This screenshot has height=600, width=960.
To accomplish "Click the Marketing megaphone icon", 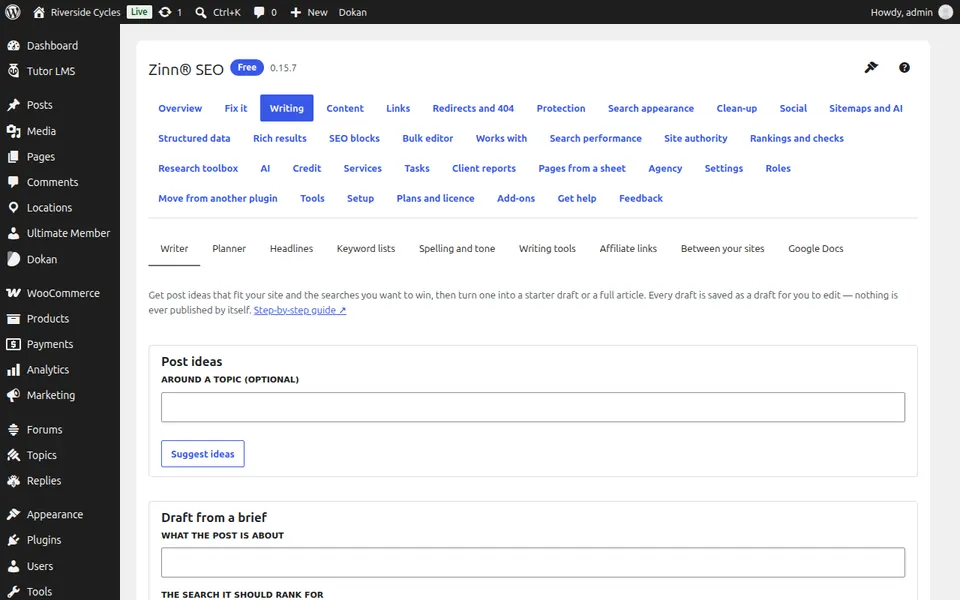I will [13, 396].
